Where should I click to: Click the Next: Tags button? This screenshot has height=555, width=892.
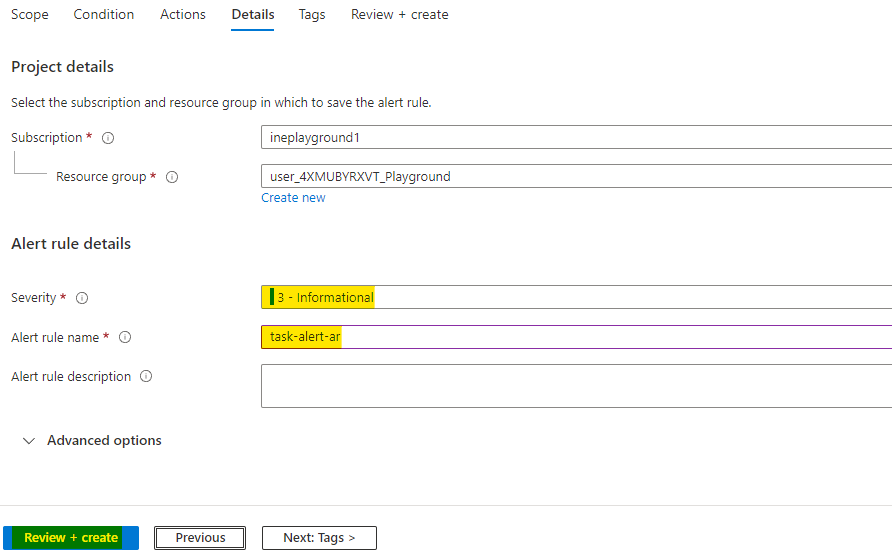tap(319, 538)
